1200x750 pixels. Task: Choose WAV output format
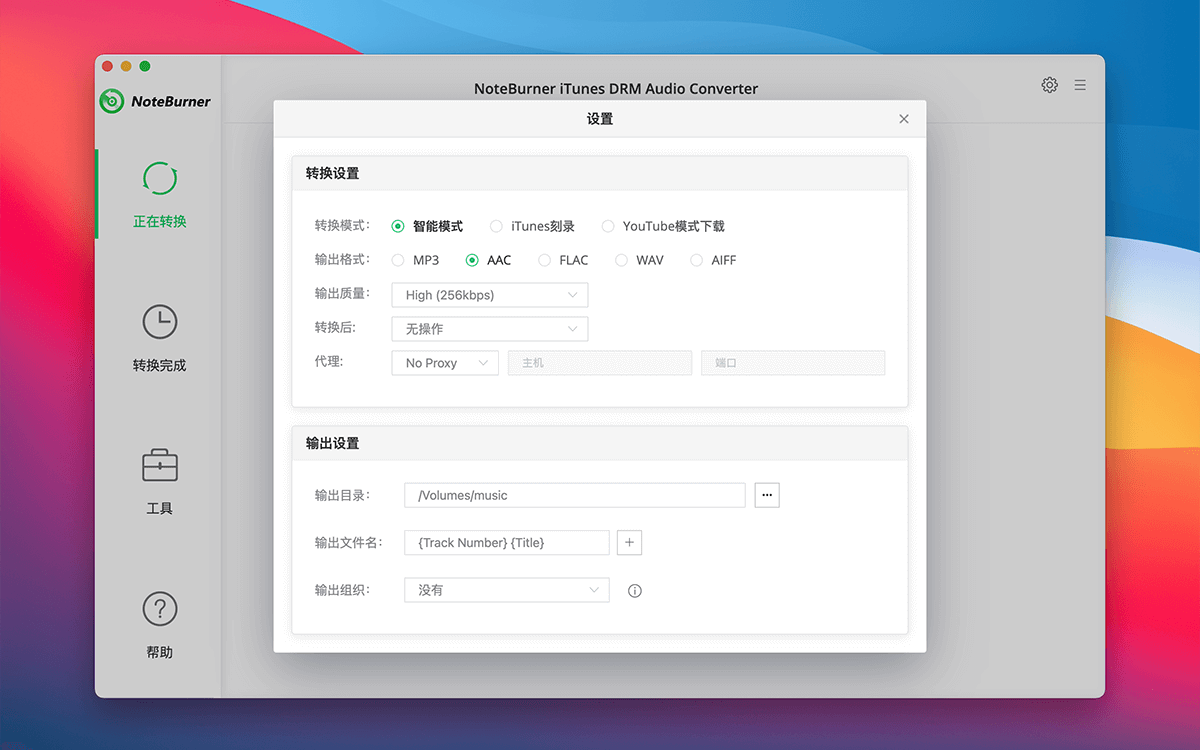(621, 260)
